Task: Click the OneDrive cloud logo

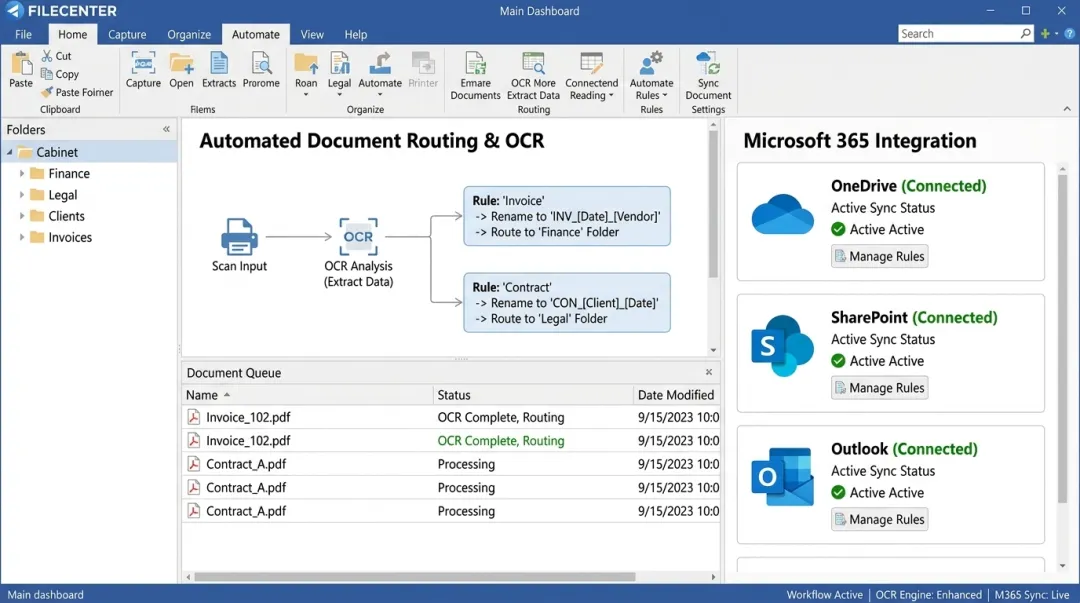Action: click(782, 214)
